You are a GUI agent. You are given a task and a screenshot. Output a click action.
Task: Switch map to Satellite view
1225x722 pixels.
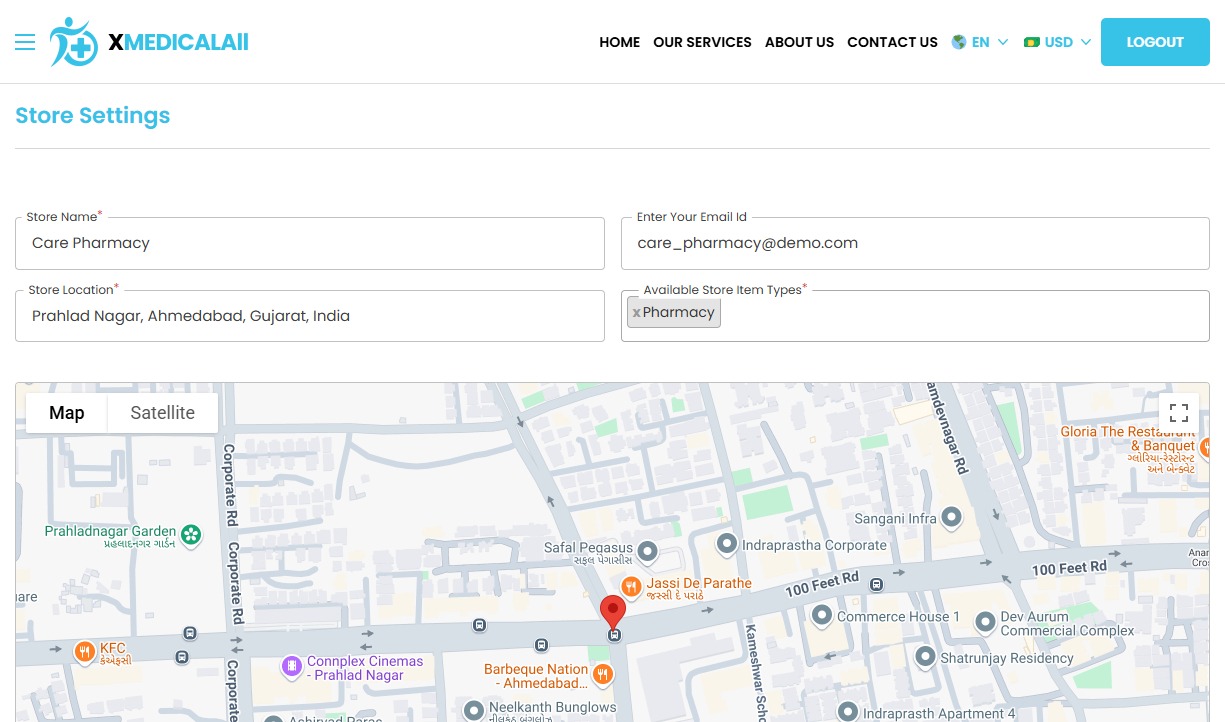click(162, 413)
